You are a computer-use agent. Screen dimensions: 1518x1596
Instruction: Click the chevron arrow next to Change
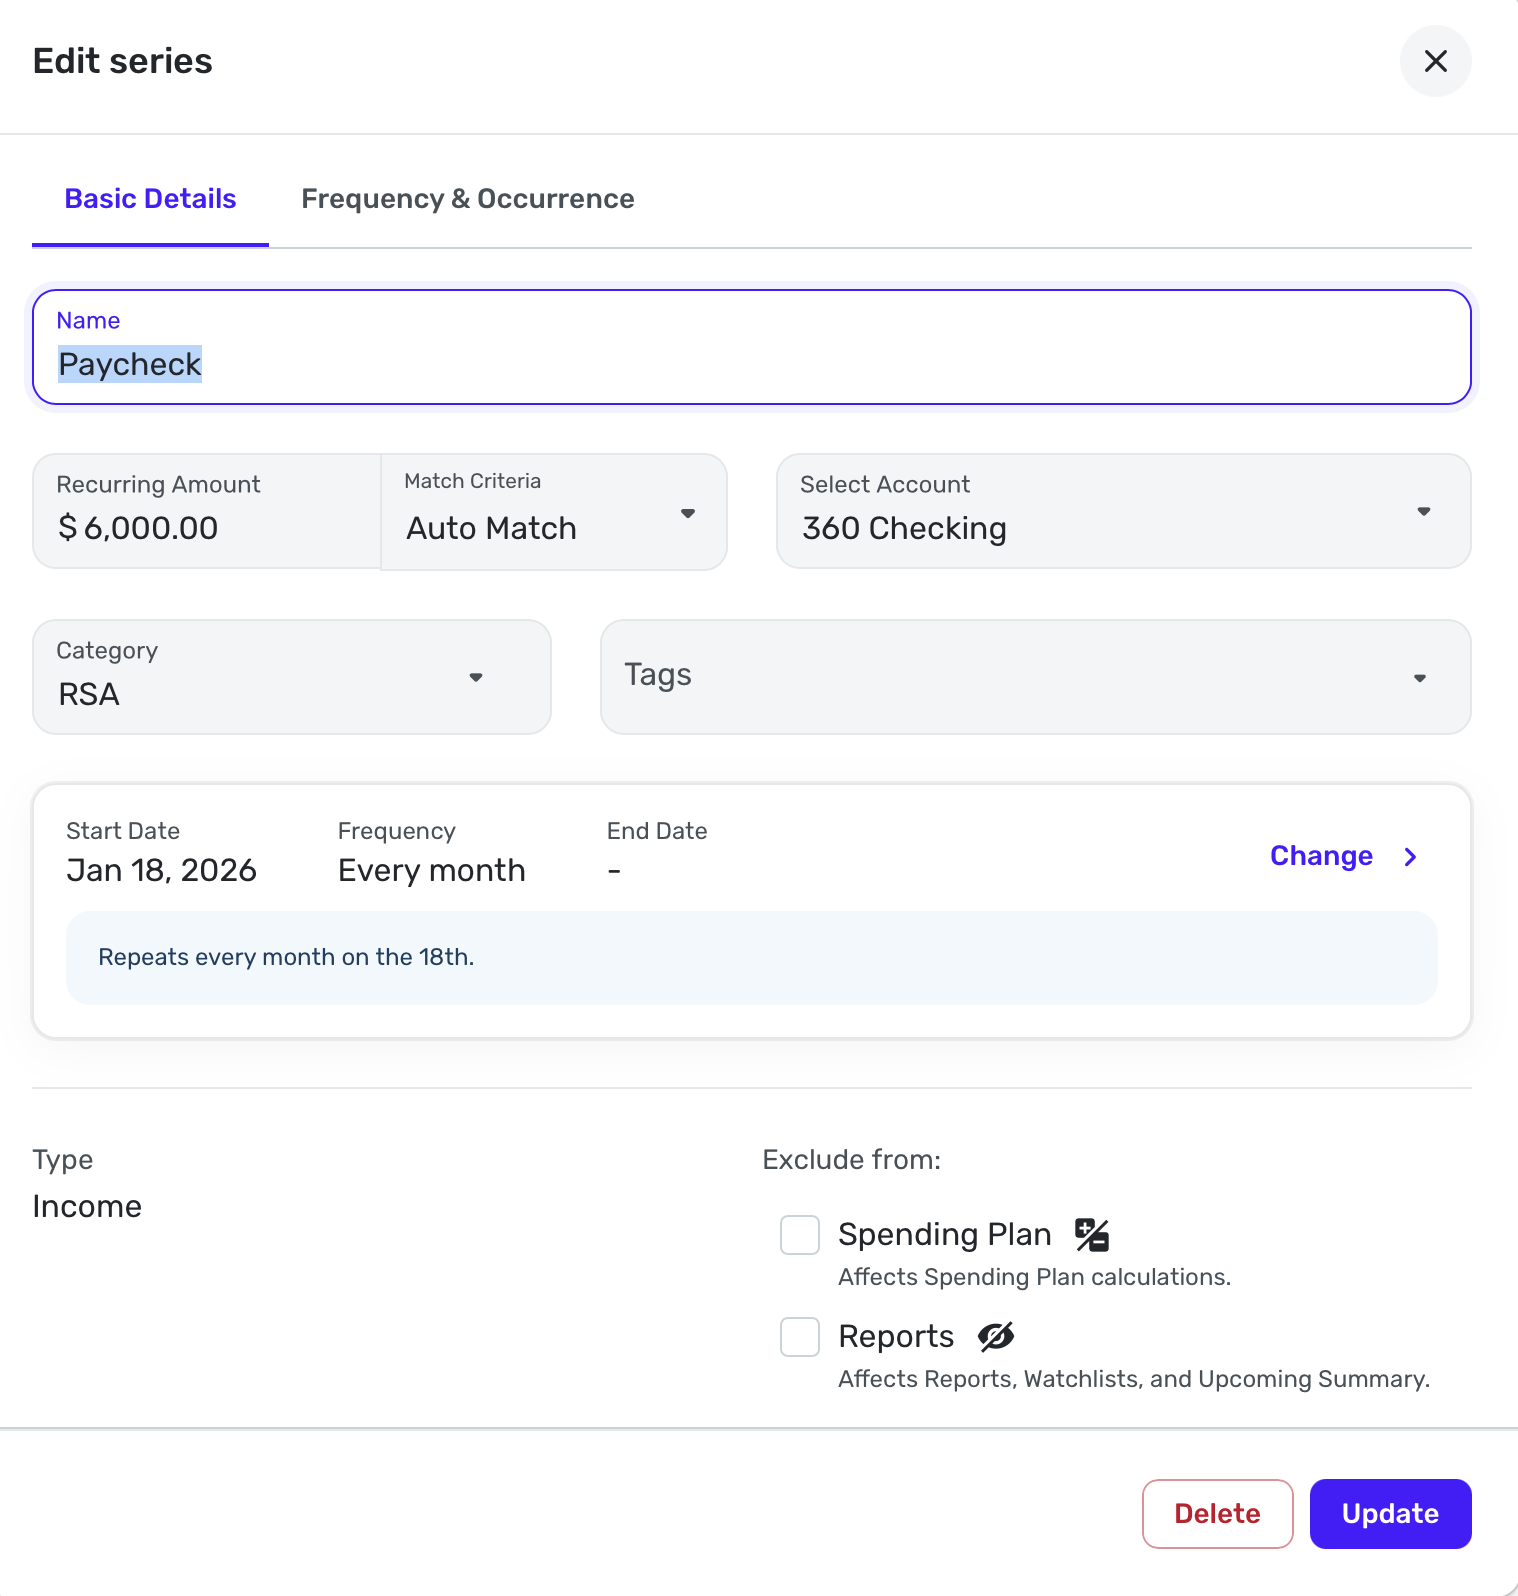[1410, 857]
